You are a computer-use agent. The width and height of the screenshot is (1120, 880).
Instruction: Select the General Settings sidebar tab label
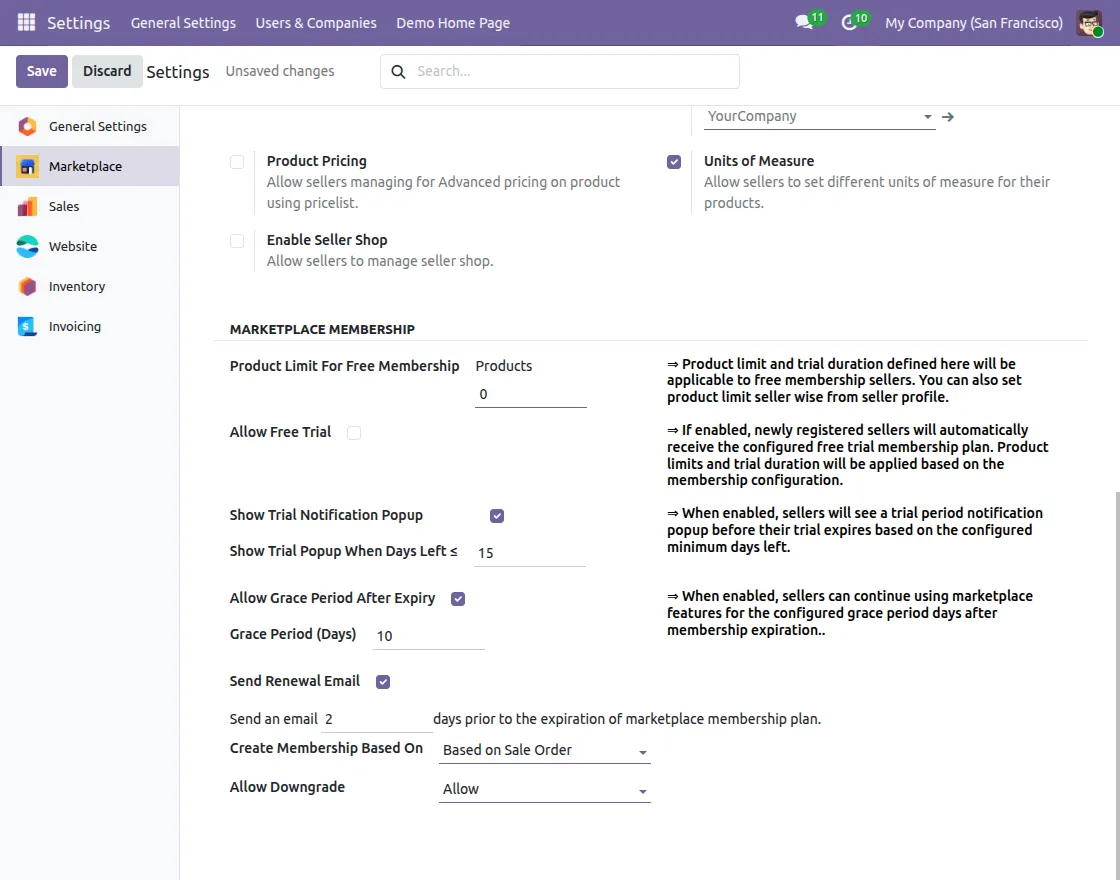[98, 126]
